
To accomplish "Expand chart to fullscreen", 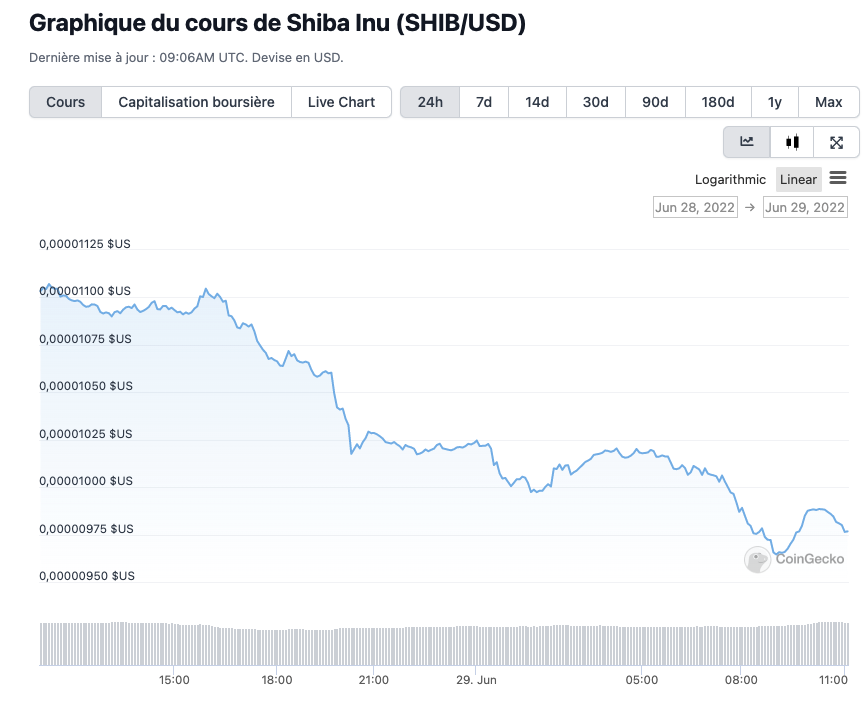I will pos(837,142).
